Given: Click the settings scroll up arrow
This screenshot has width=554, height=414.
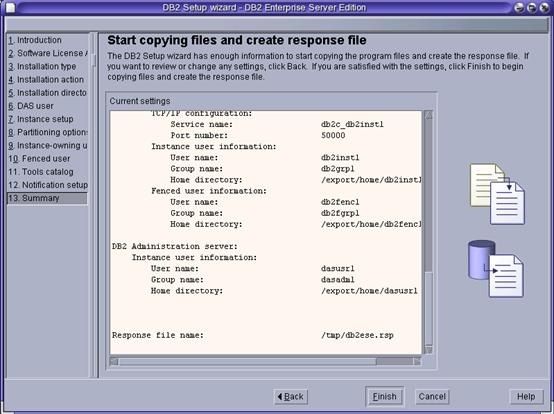Looking at the screenshot, I should 428,115.
